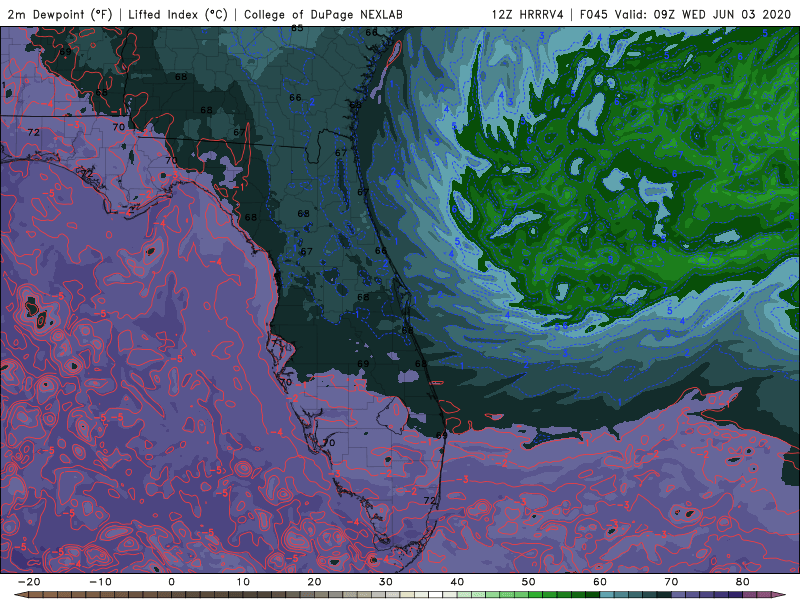Click the 30 colorbar scale label
This screenshot has width=800, height=600.
pyautogui.click(x=386, y=582)
